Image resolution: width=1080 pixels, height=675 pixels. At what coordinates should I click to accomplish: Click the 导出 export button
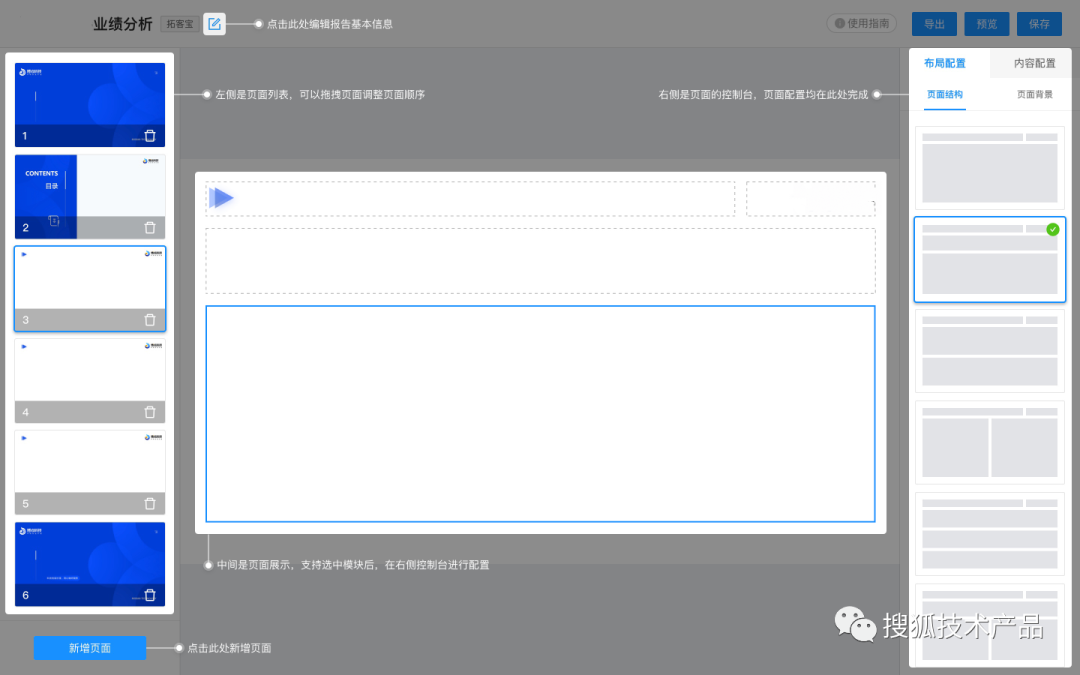pyautogui.click(x=935, y=23)
